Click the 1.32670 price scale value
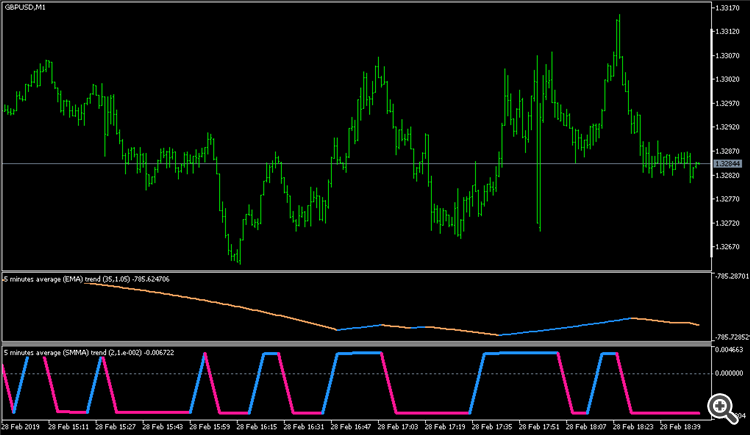The image size is (750, 435). click(x=727, y=247)
